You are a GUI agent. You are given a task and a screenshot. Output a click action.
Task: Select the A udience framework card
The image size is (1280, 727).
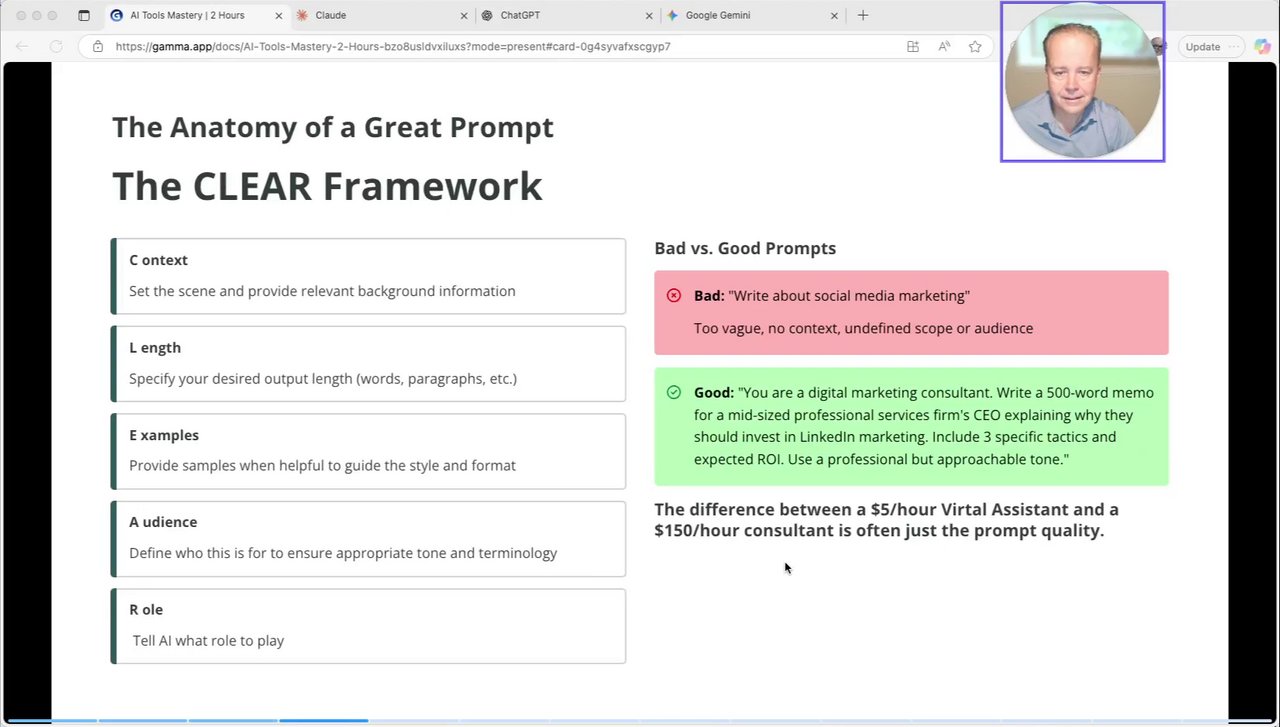(368, 539)
